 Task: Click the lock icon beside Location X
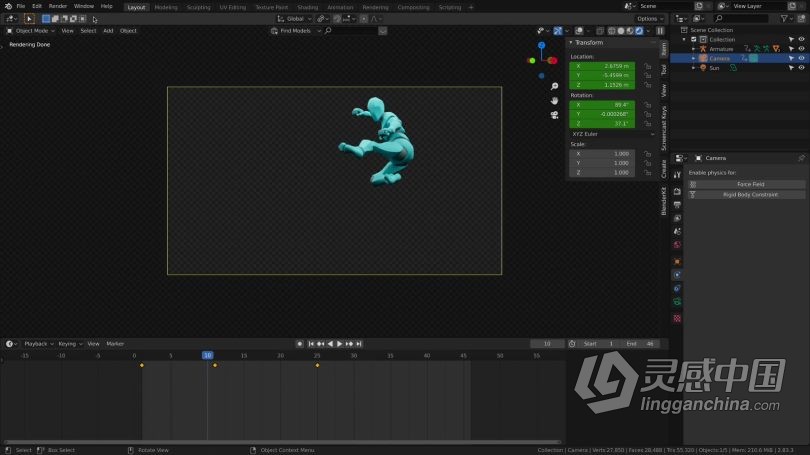pyautogui.click(x=647, y=66)
